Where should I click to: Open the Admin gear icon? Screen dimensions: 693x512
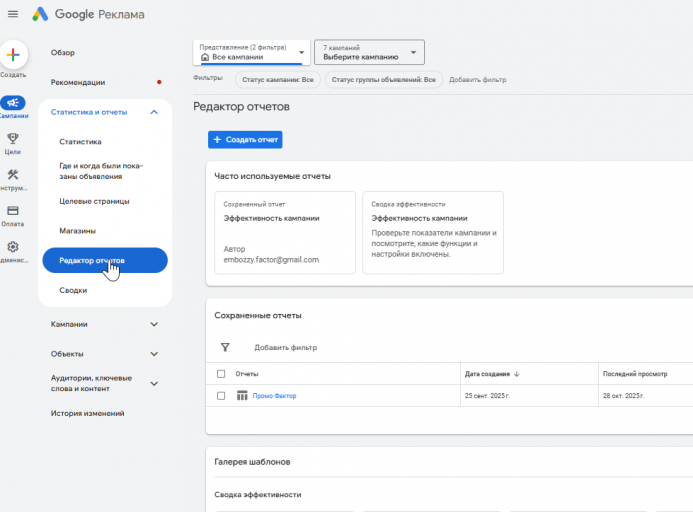point(13,247)
